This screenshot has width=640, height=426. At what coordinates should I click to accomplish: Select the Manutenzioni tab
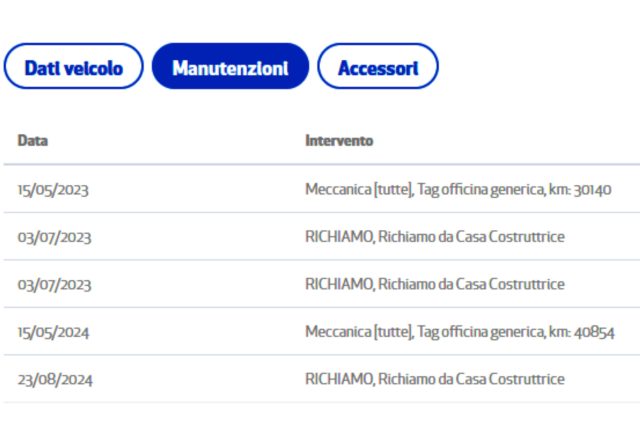[x=230, y=66]
